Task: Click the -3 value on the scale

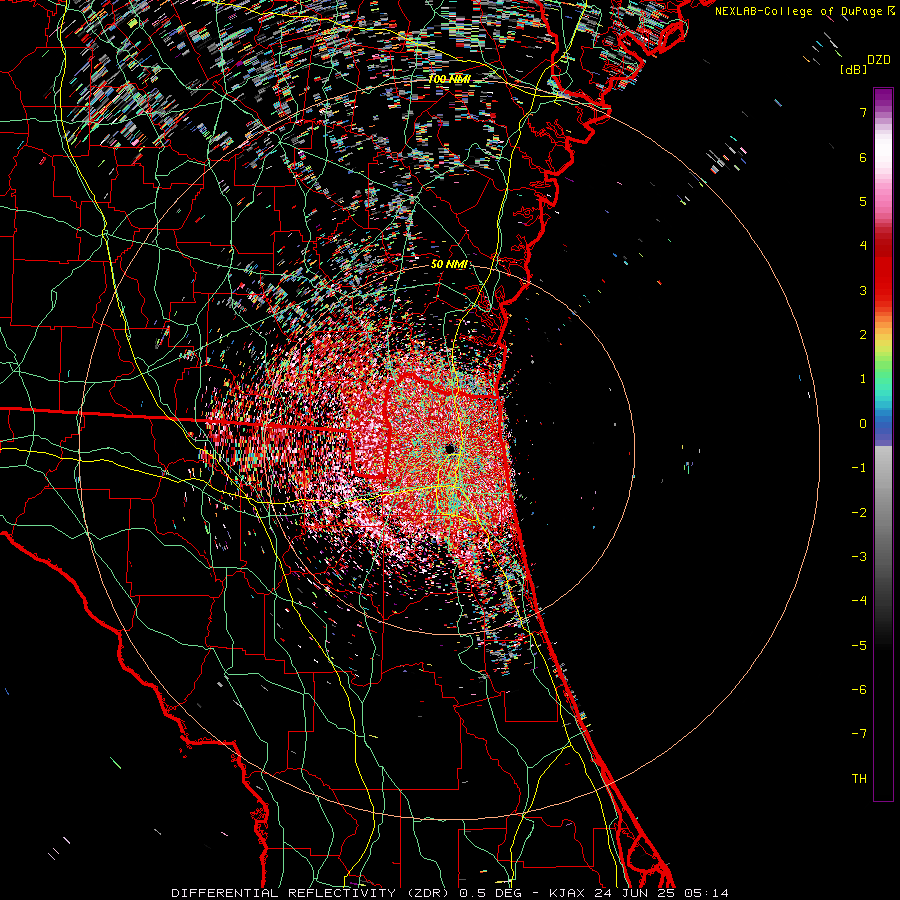Action: [x=859, y=557]
